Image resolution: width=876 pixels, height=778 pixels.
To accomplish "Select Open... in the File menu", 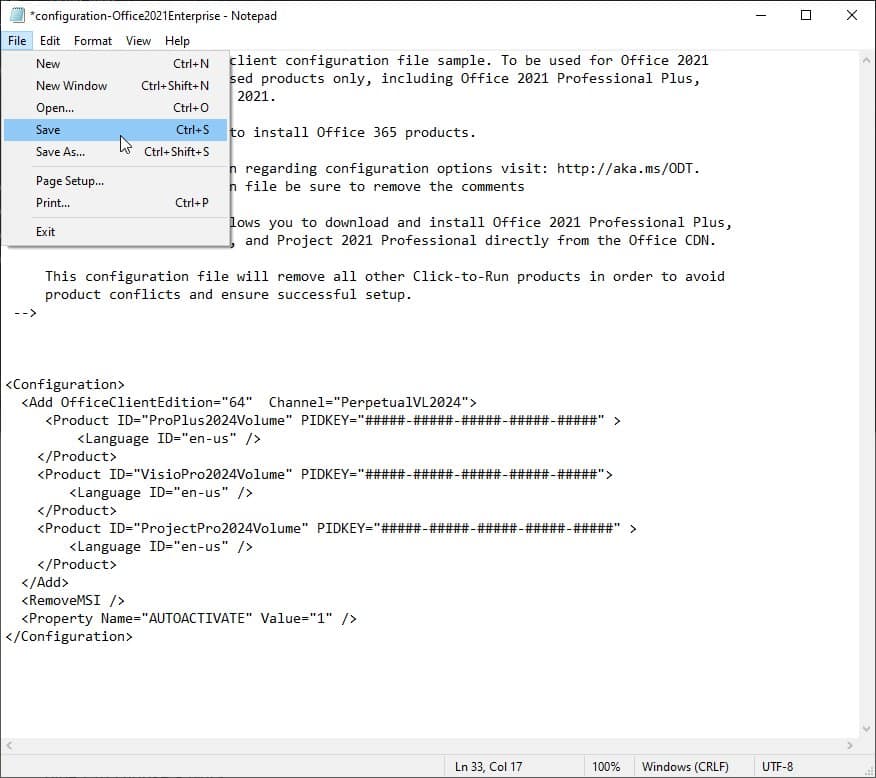I will (116, 108).
